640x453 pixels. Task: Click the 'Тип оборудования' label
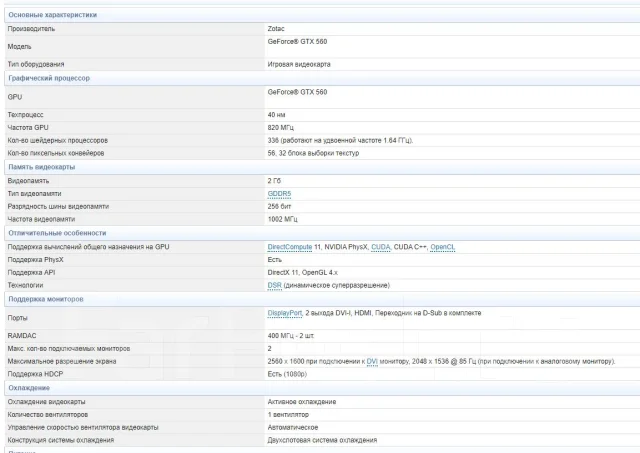point(36,64)
